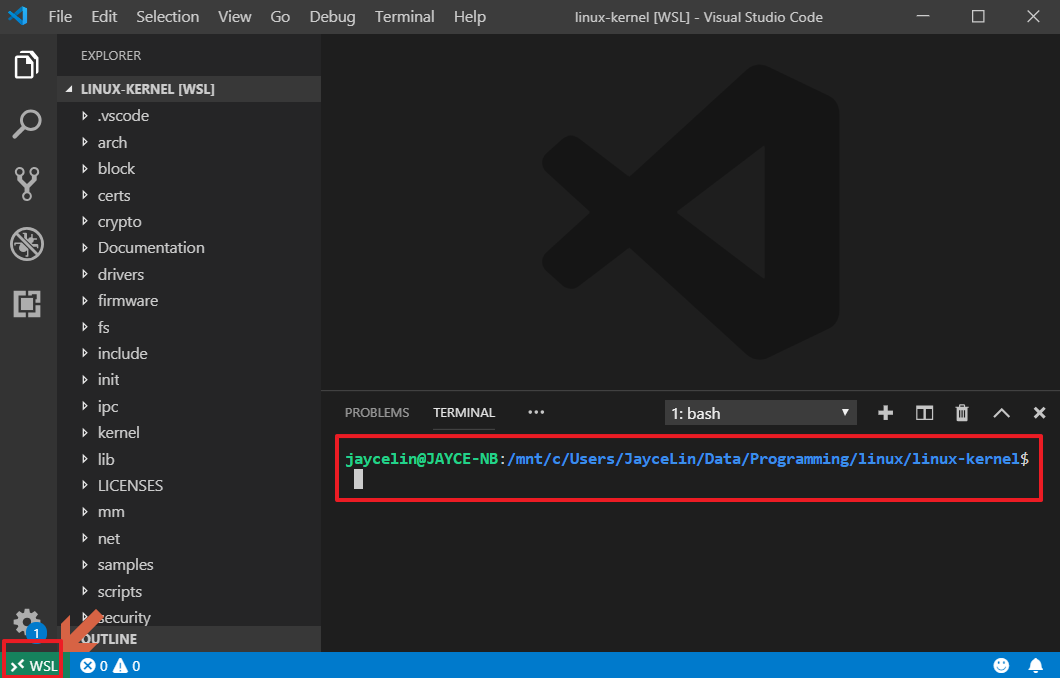Open the Edit menu

pyautogui.click(x=104, y=16)
